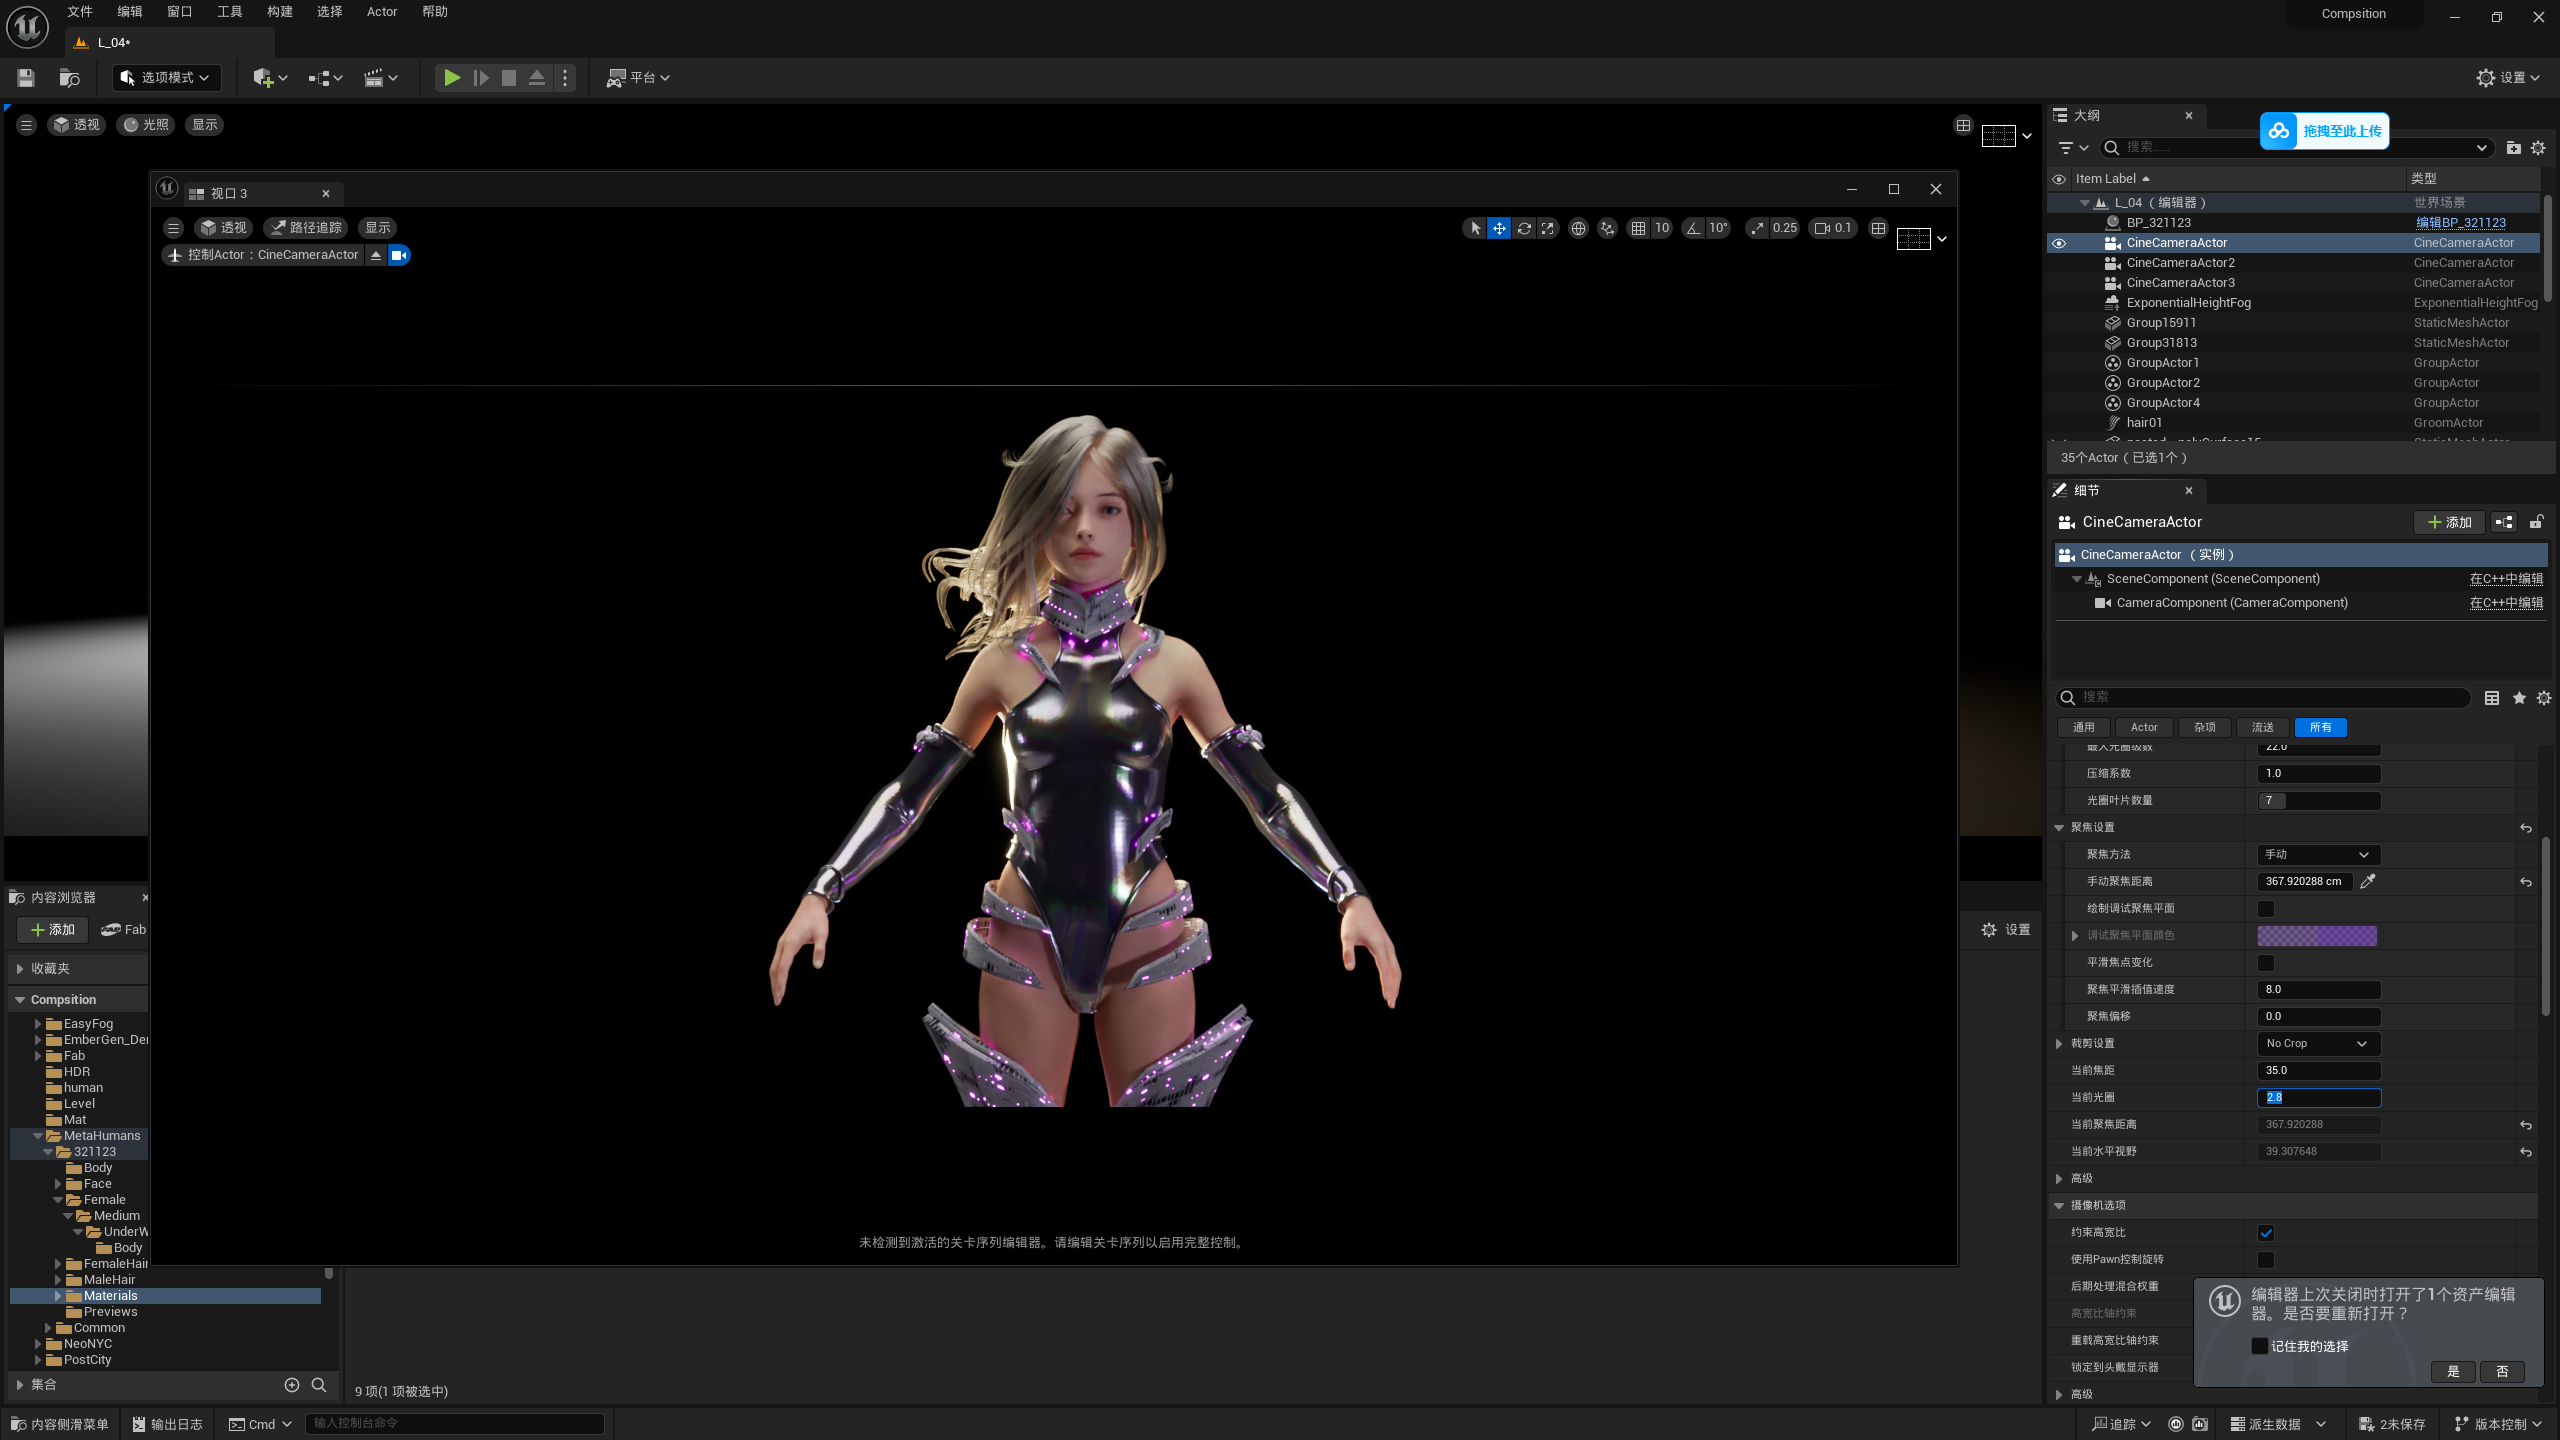Activate the scale tool in Viewport 3
Image resolution: width=2560 pixels, height=1440 pixels.
pos(1548,228)
